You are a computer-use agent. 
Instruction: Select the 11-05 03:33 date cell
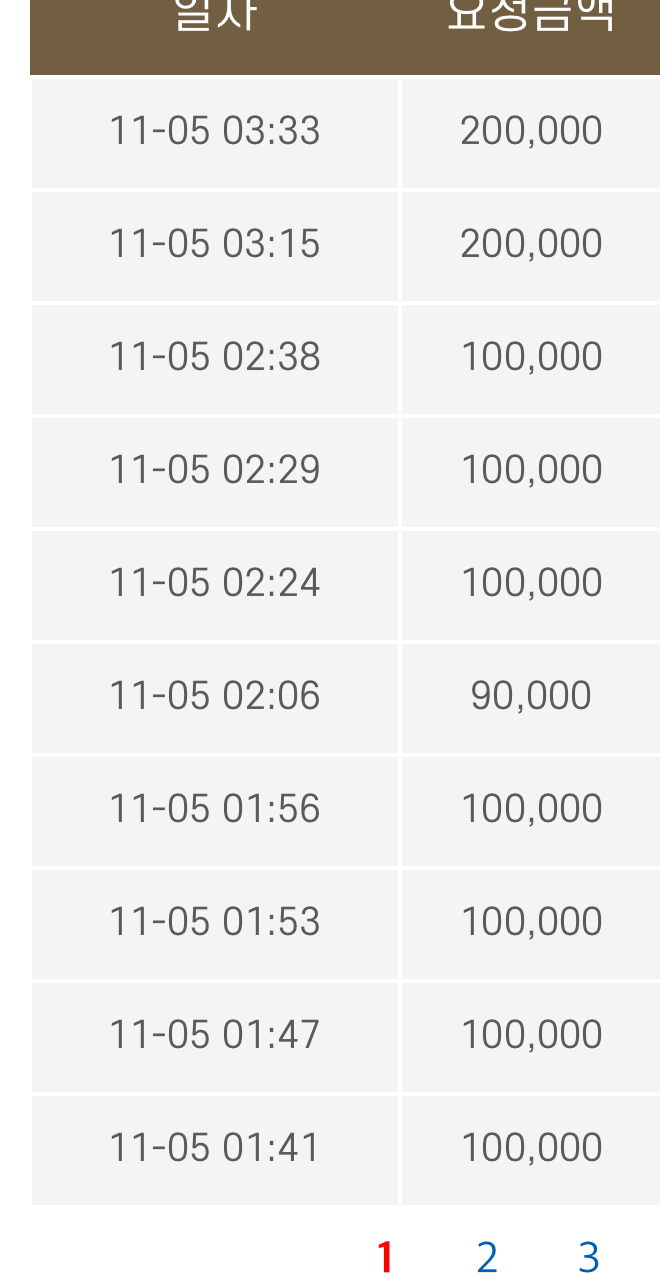[x=215, y=131]
